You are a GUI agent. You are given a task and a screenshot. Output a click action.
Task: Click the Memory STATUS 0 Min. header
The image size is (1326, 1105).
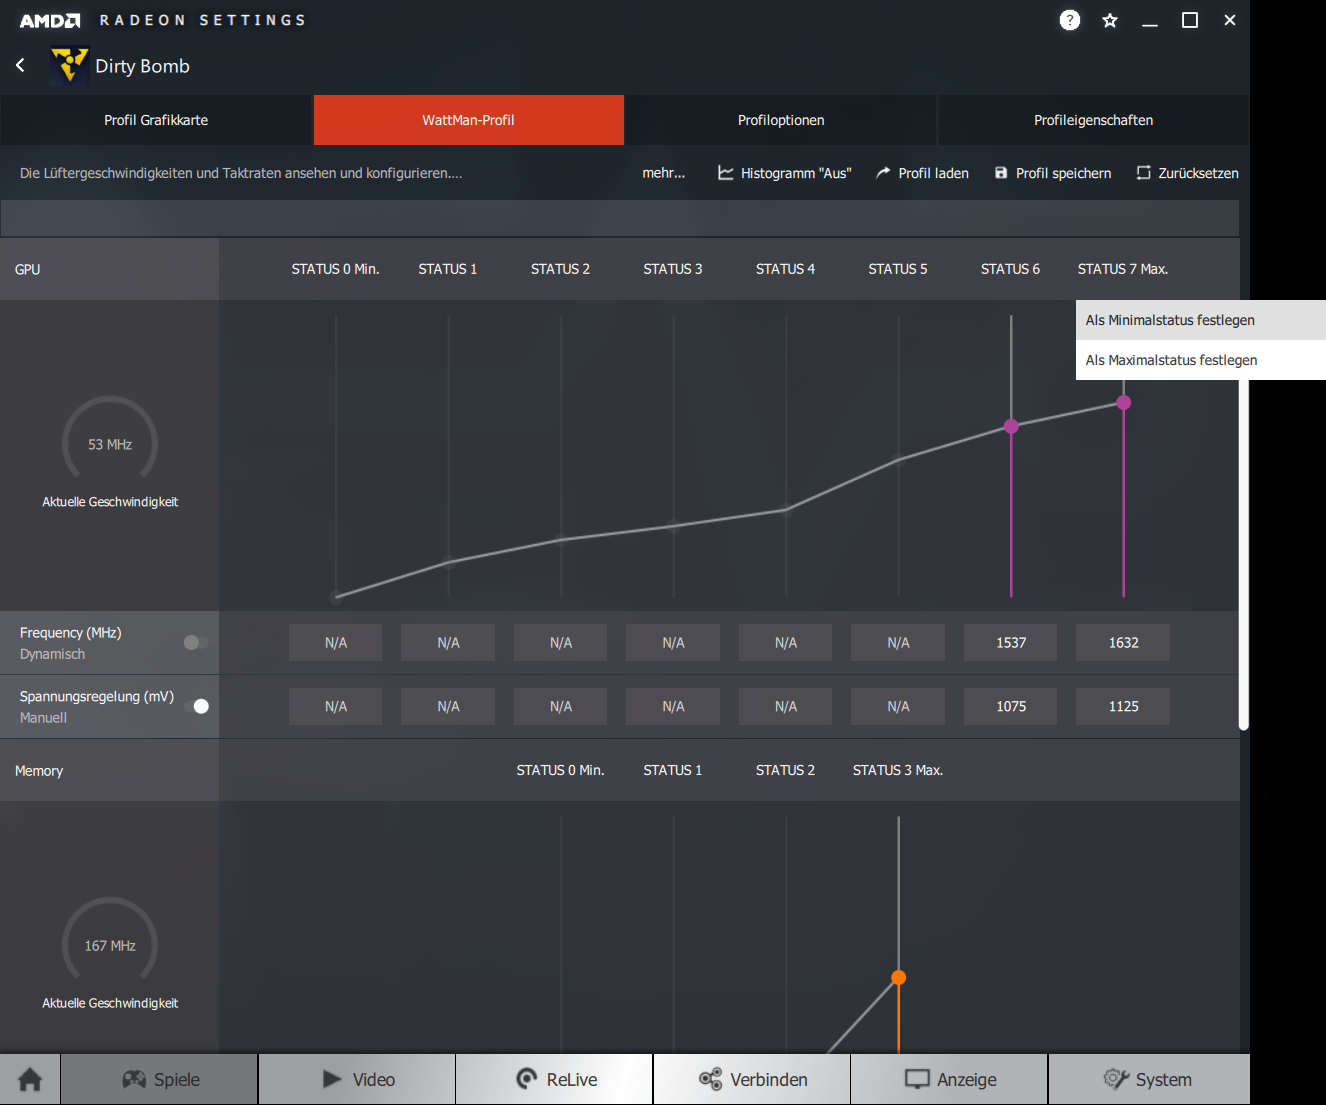(x=560, y=770)
